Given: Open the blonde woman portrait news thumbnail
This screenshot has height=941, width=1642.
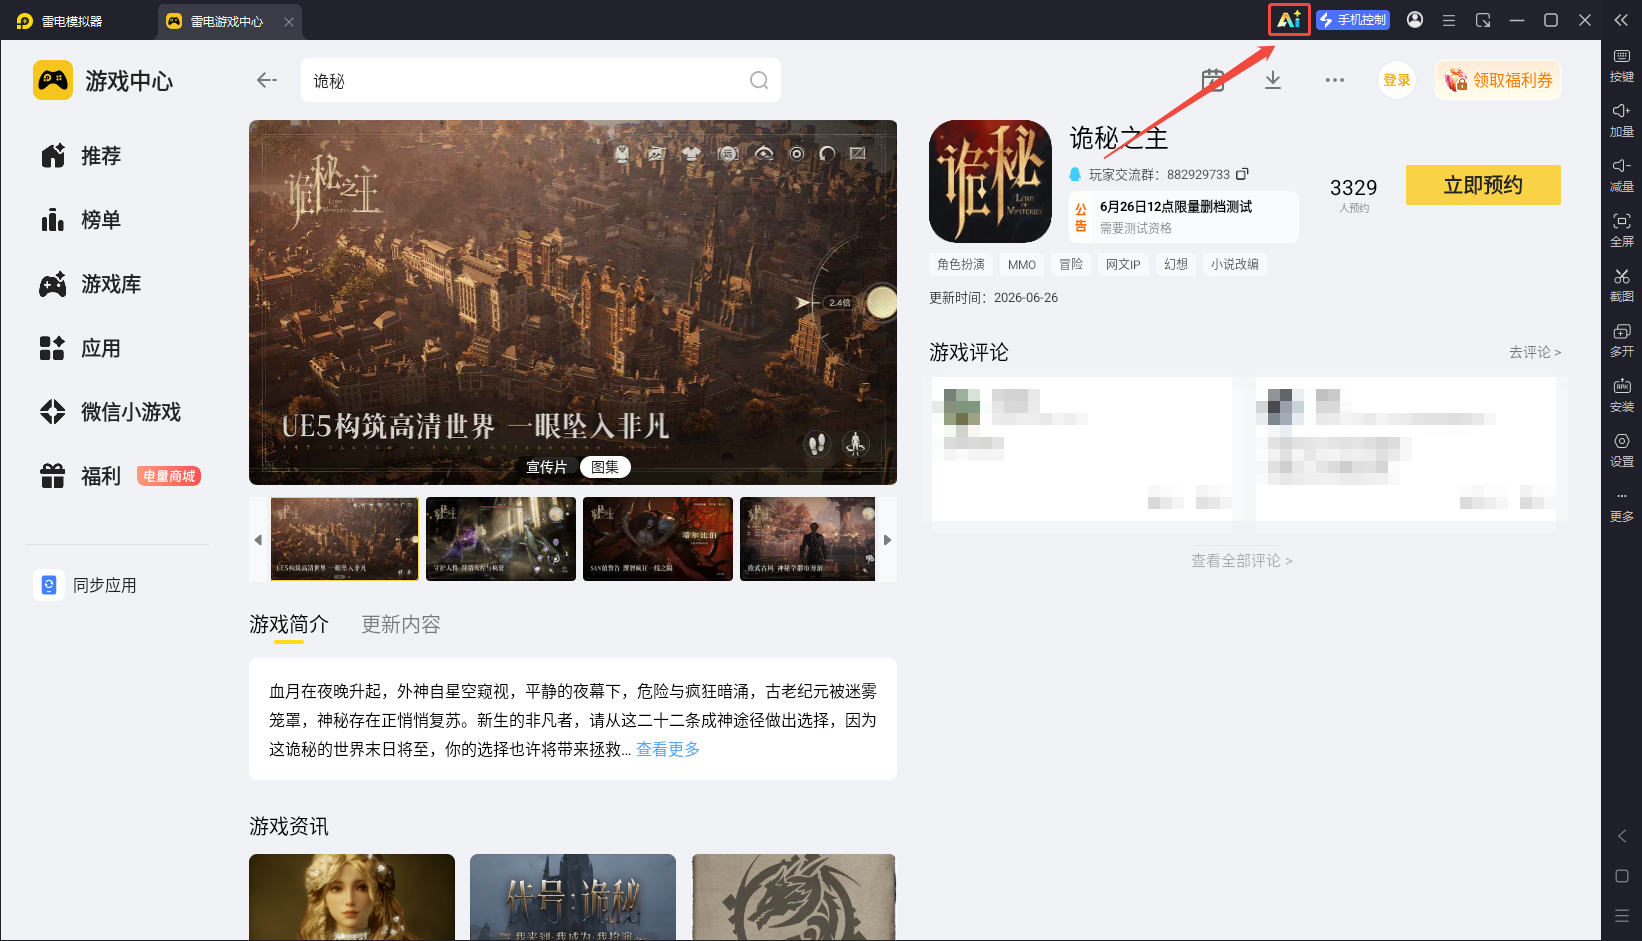Looking at the screenshot, I should pyautogui.click(x=352, y=897).
